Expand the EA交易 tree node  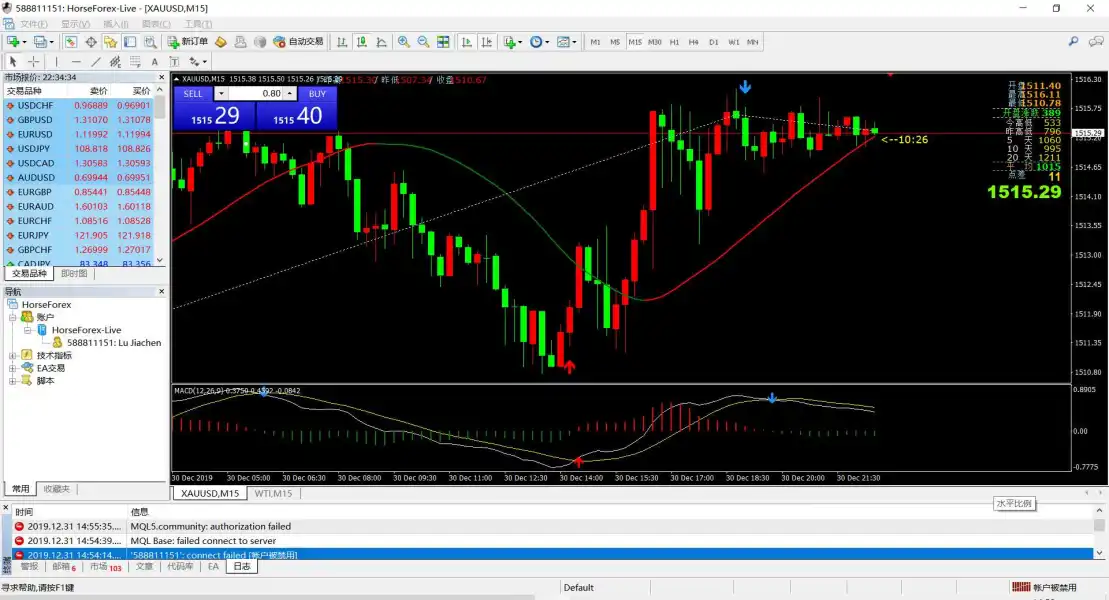point(13,368)
